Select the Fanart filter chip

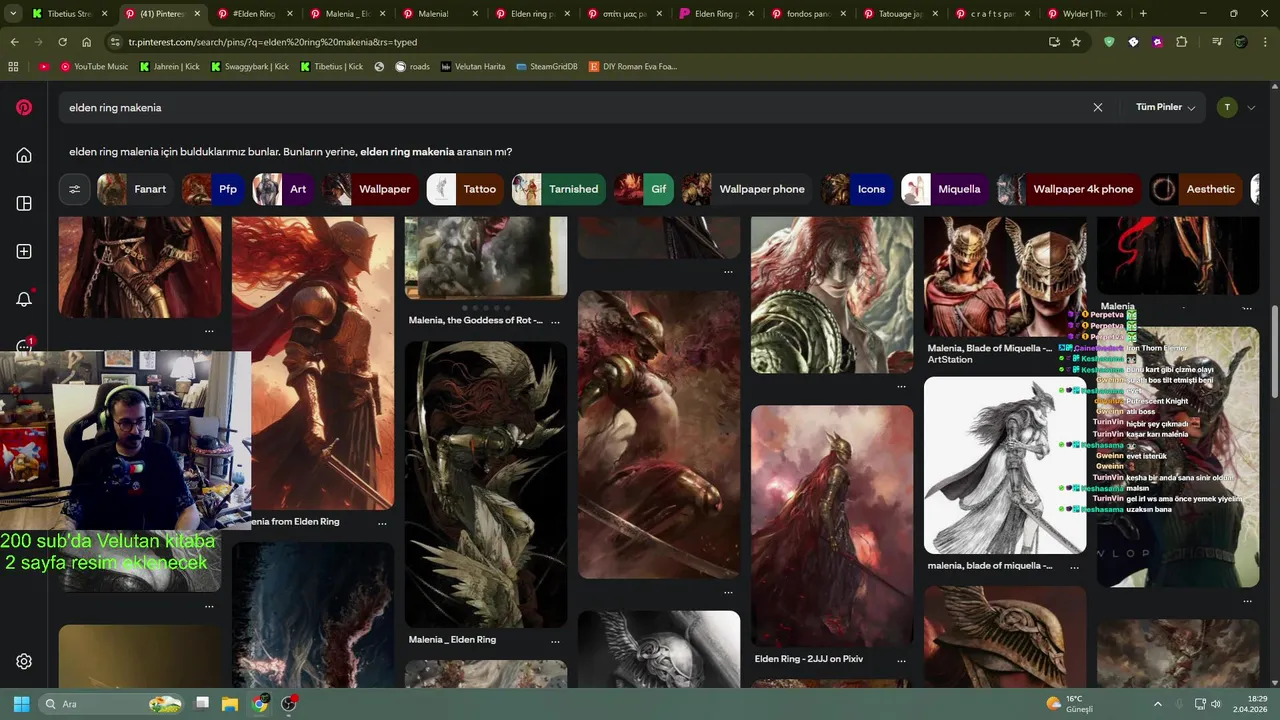135,189
